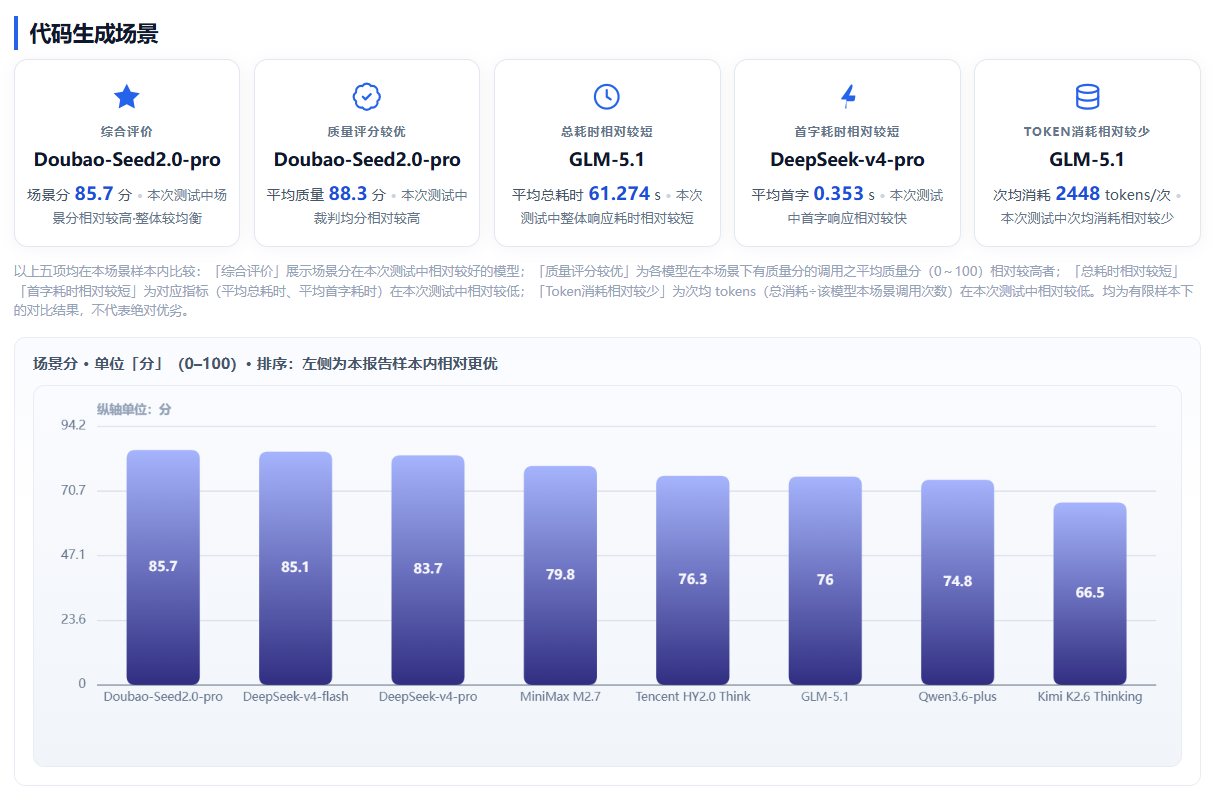
Task: Click the MiniMax M2.7 x-axis label
Action: [x=560, y=697]
